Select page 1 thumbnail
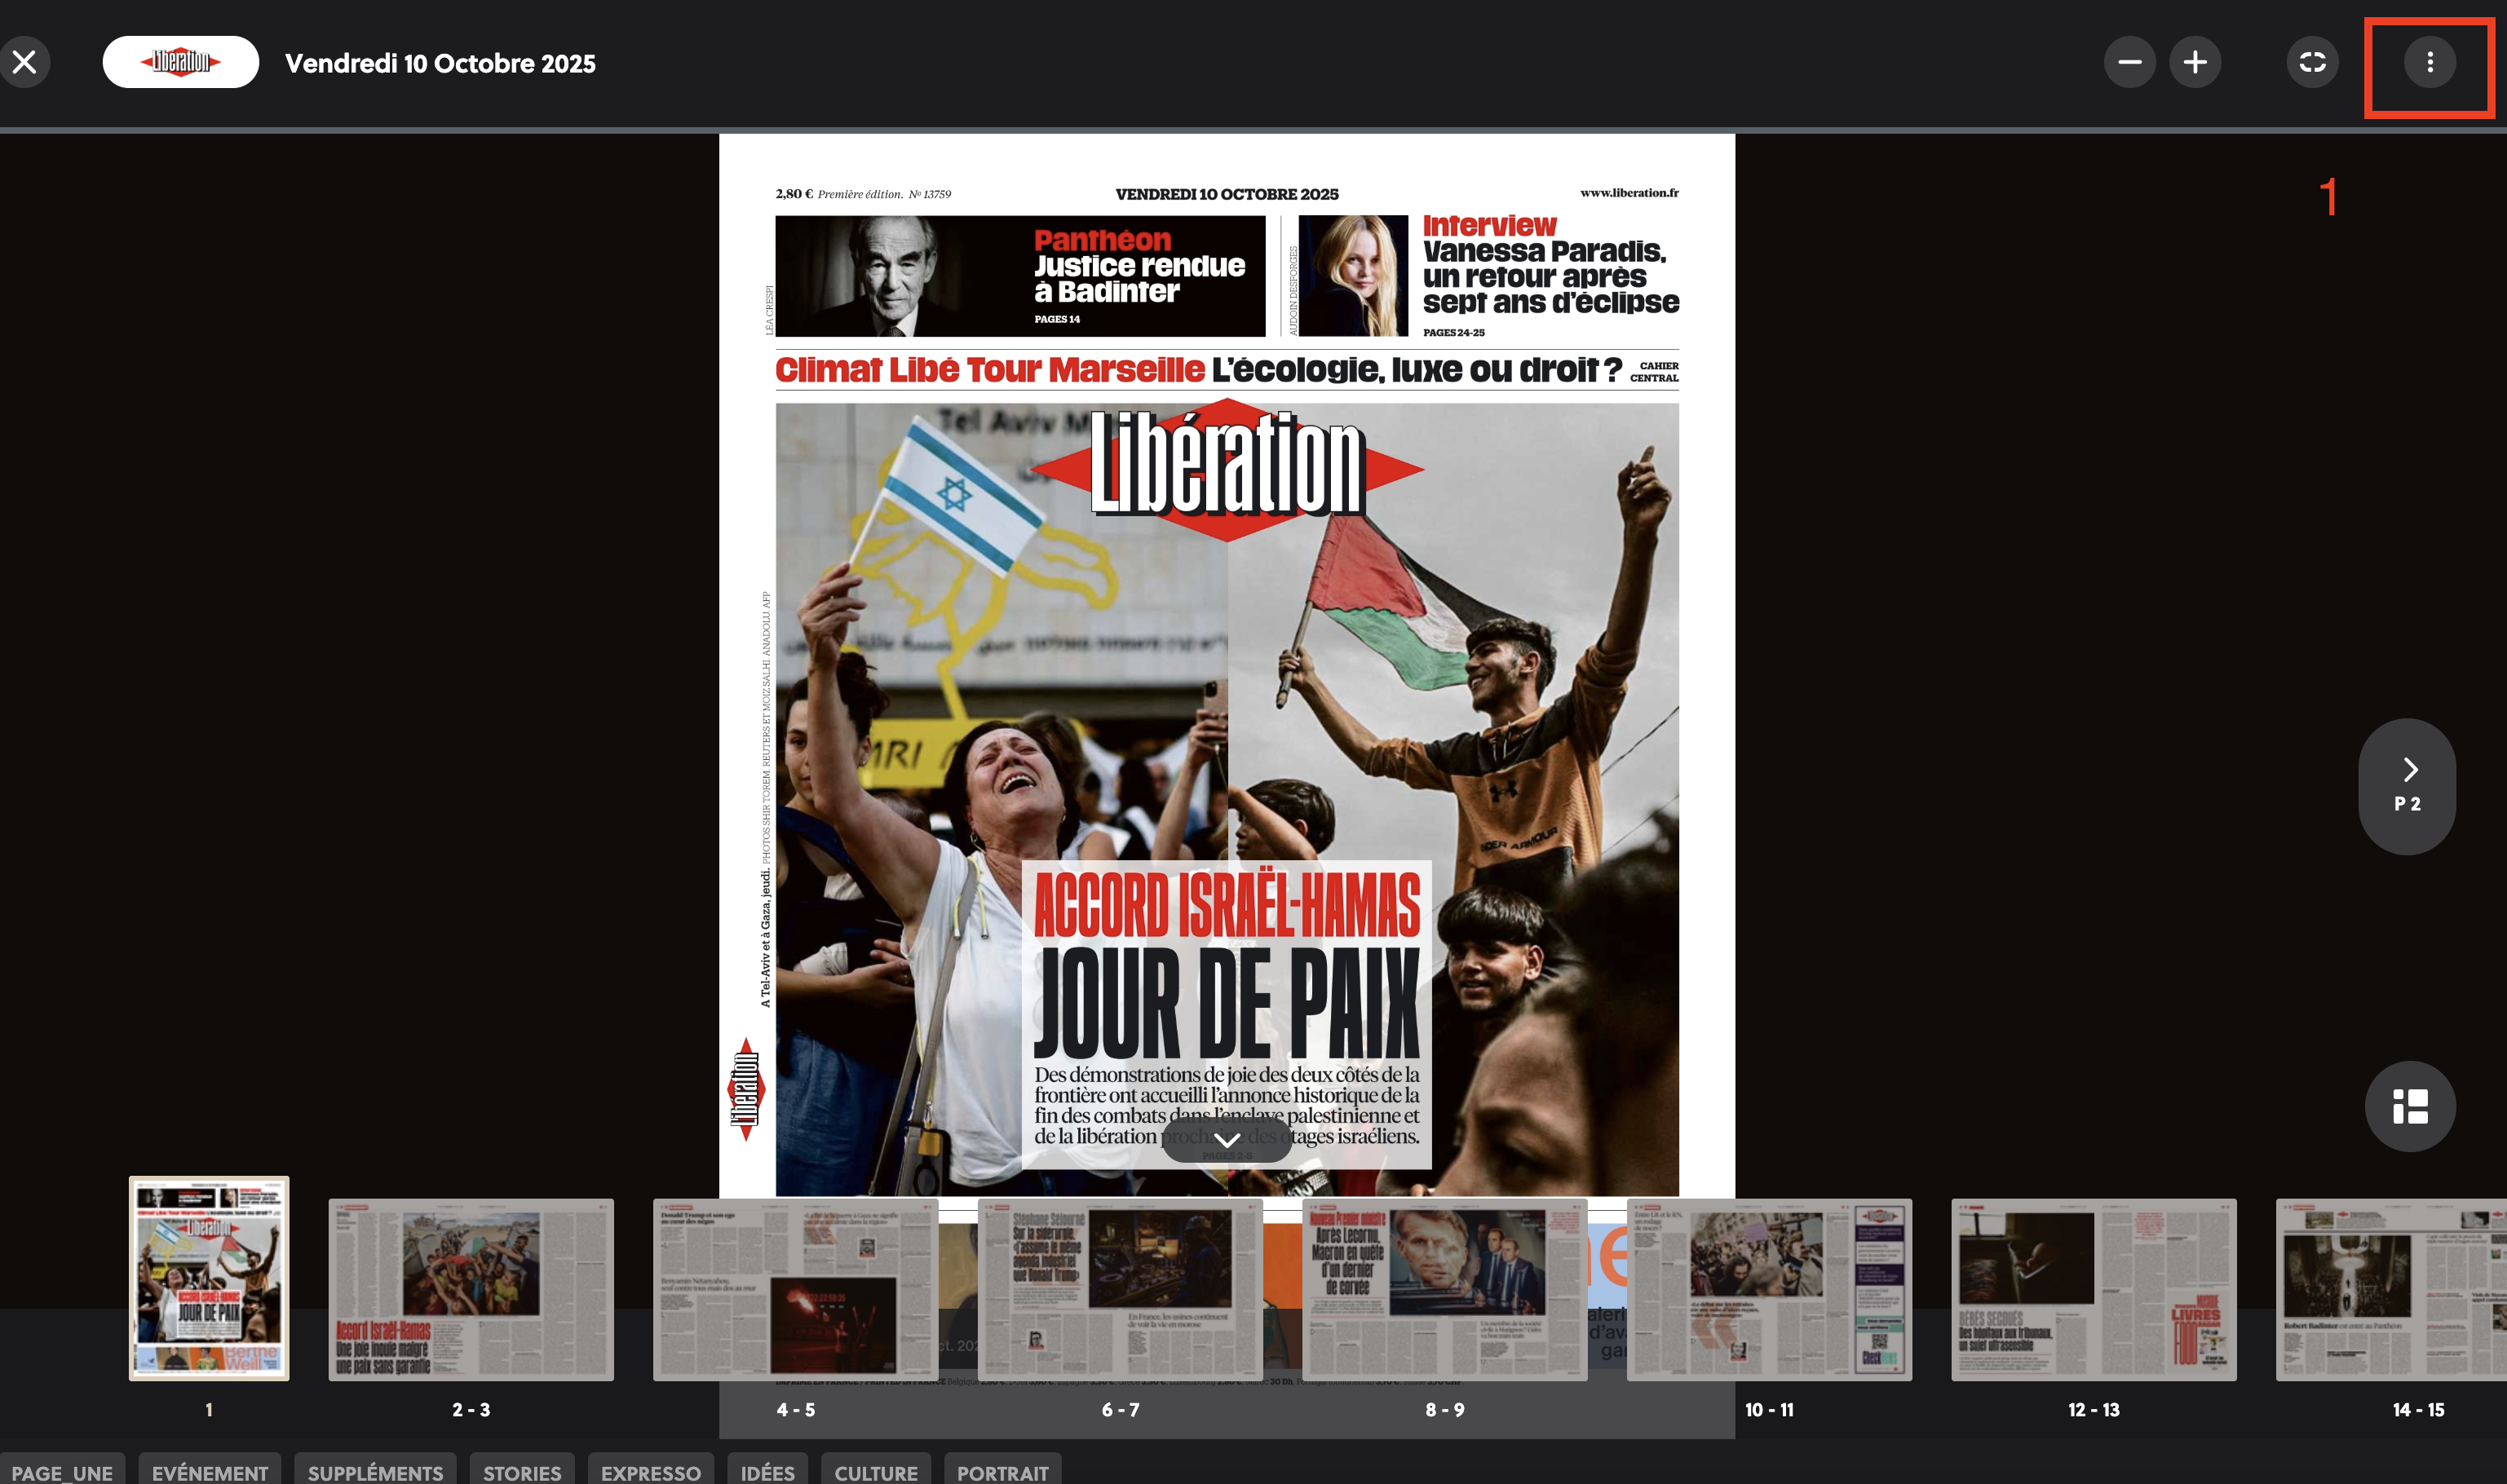 click(209, 1278)
